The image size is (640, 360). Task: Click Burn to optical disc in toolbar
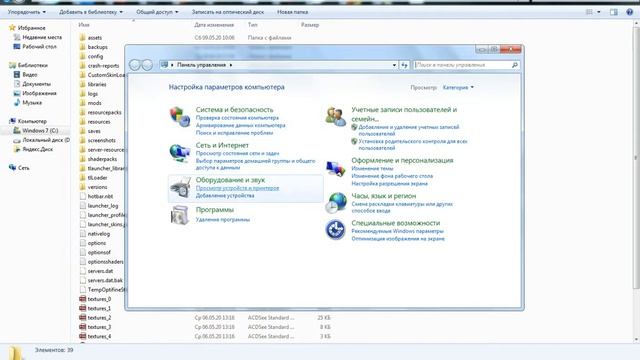[228, 12]
